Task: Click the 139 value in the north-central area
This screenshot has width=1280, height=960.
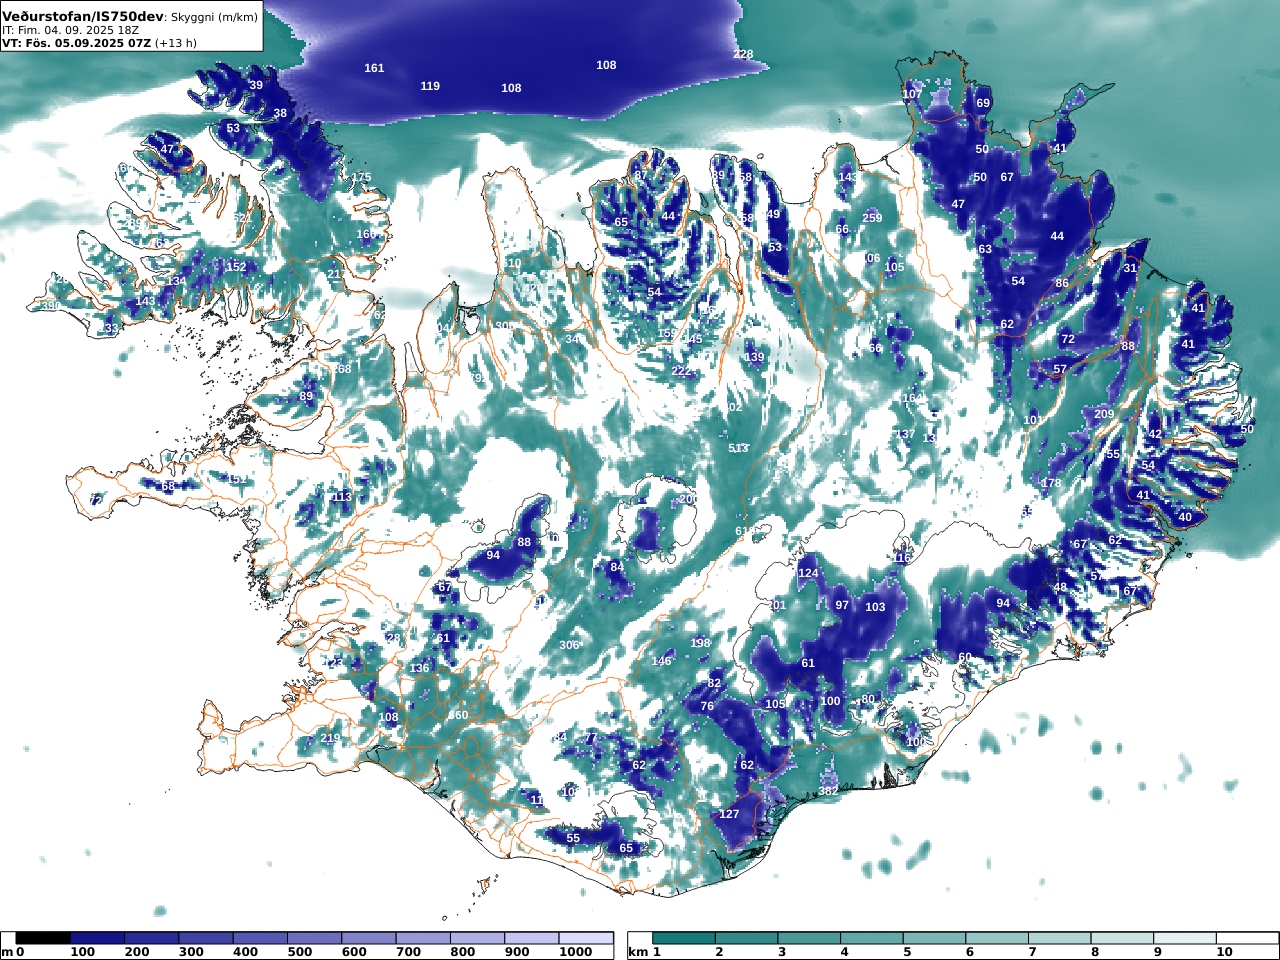Action: click(x=754, y=357)
